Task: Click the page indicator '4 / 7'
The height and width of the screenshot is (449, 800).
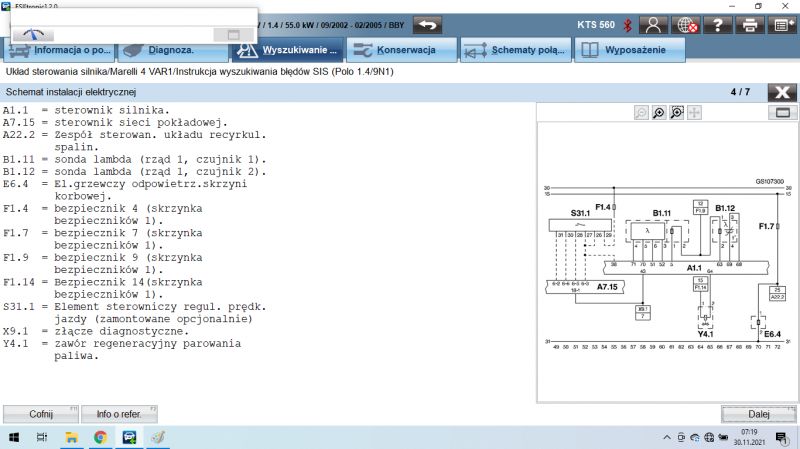Action: (740, 92)
